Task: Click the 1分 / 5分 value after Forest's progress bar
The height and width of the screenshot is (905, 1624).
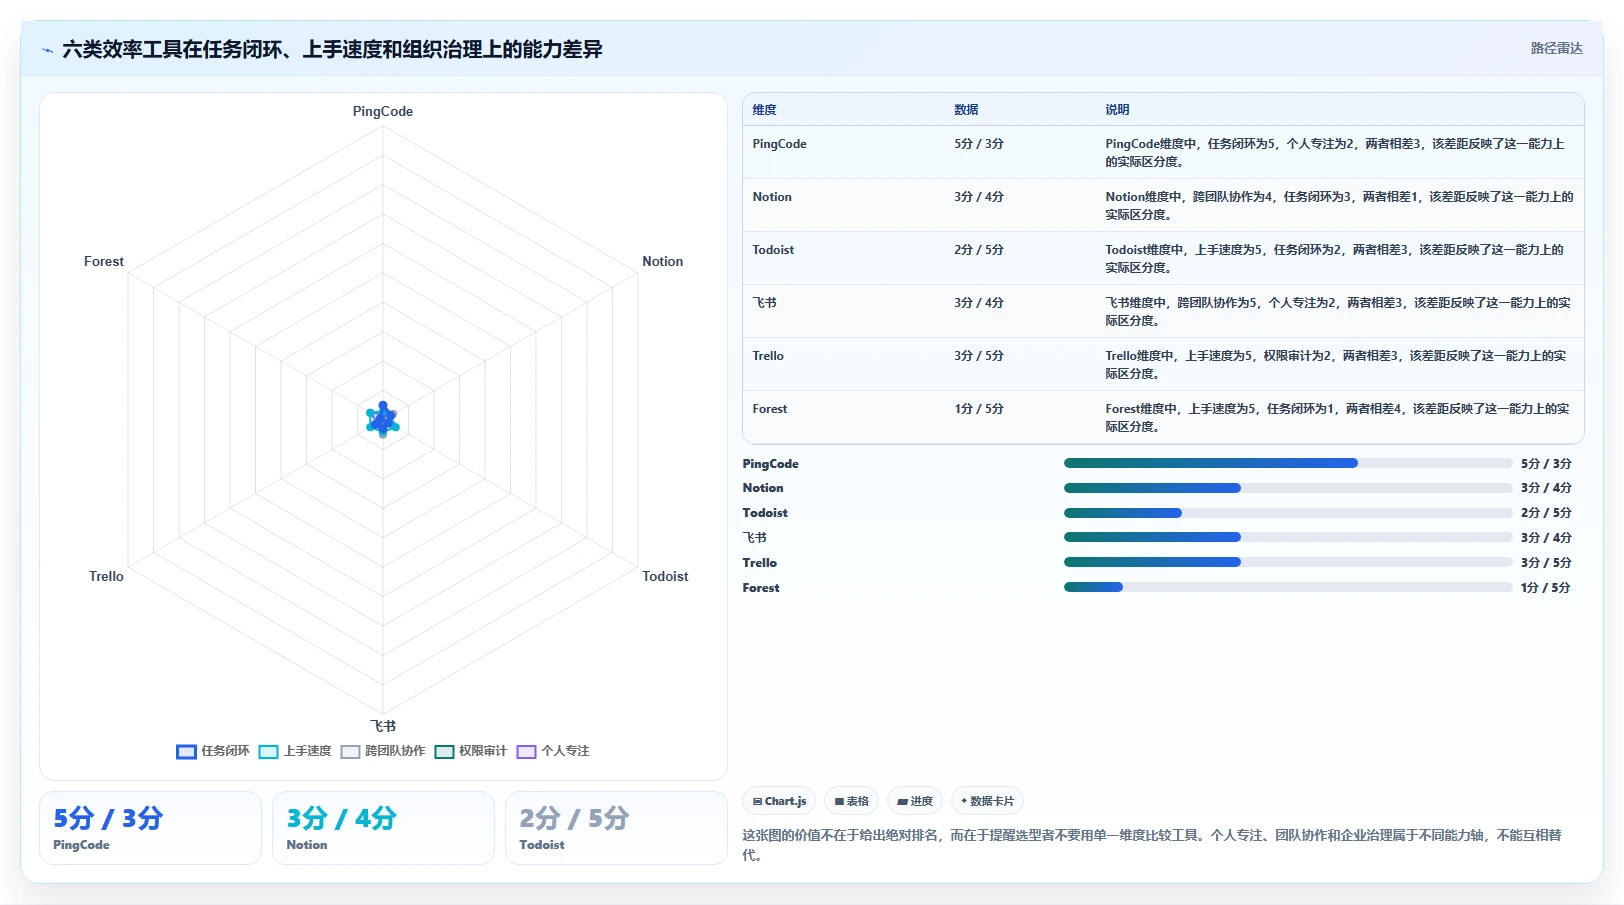Action: tap(1546, 588)
